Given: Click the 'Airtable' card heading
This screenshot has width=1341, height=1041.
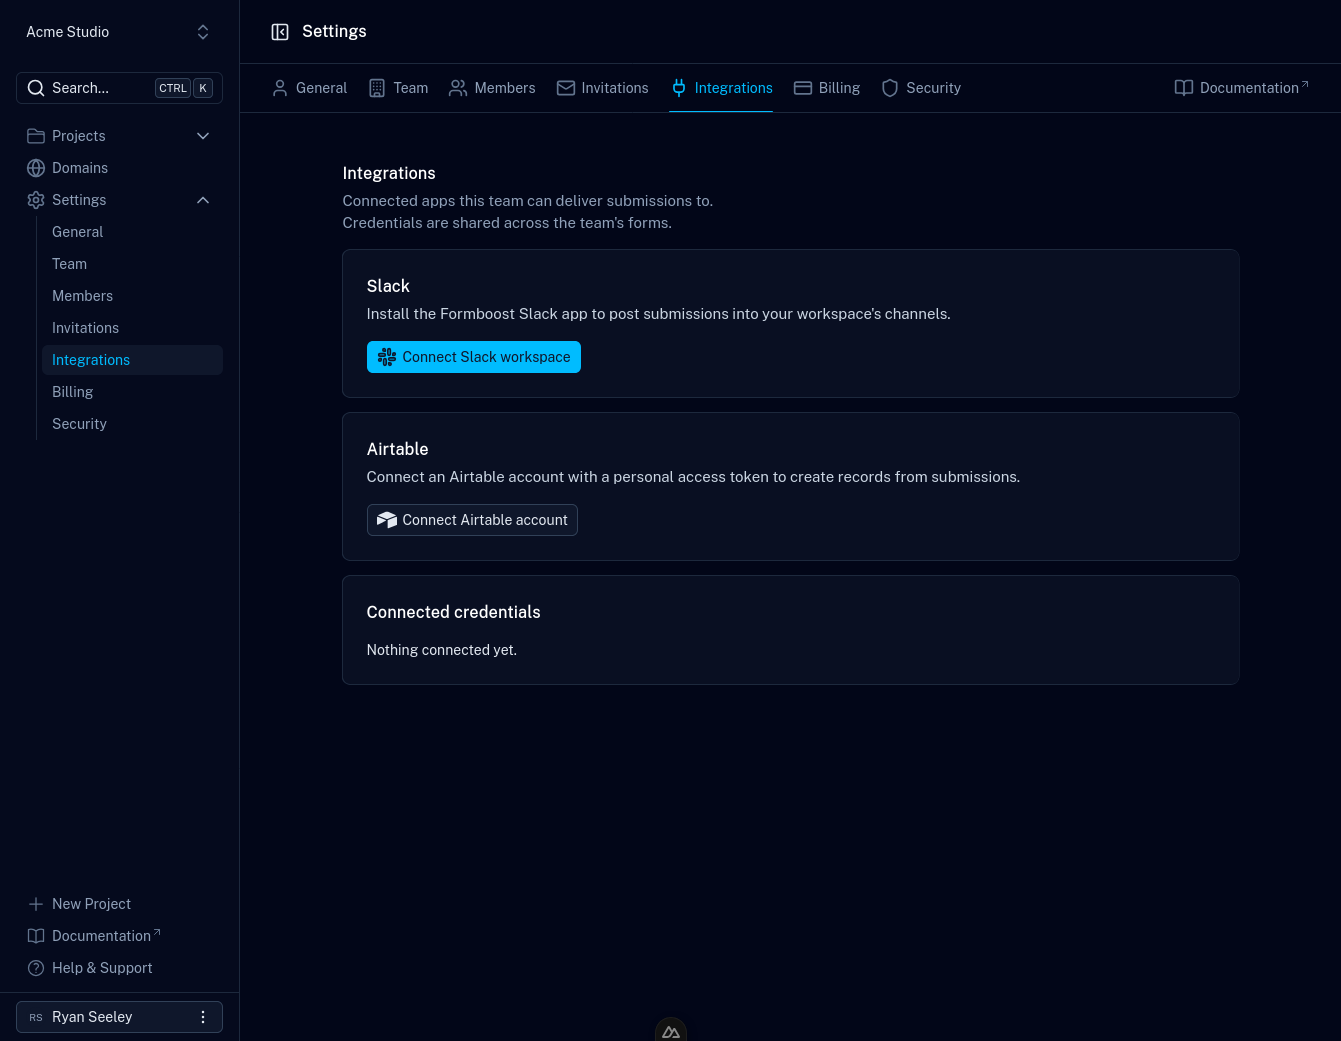Looking at the screenshot, I should tap(397, 449).
